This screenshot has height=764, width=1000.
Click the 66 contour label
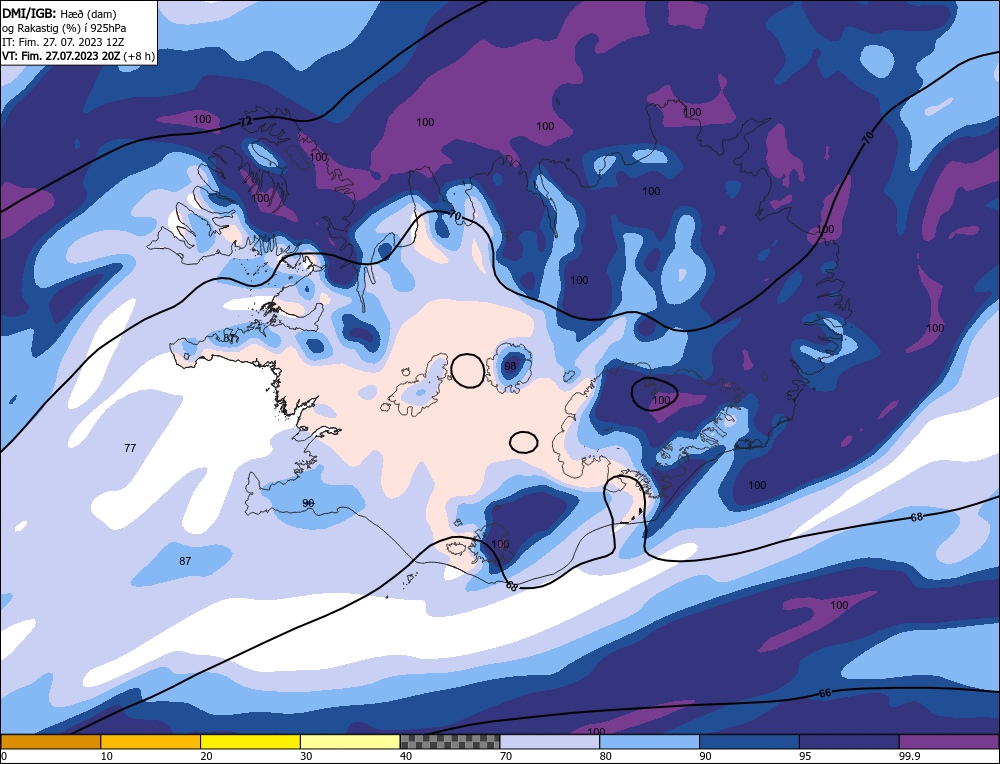point(825,693)
